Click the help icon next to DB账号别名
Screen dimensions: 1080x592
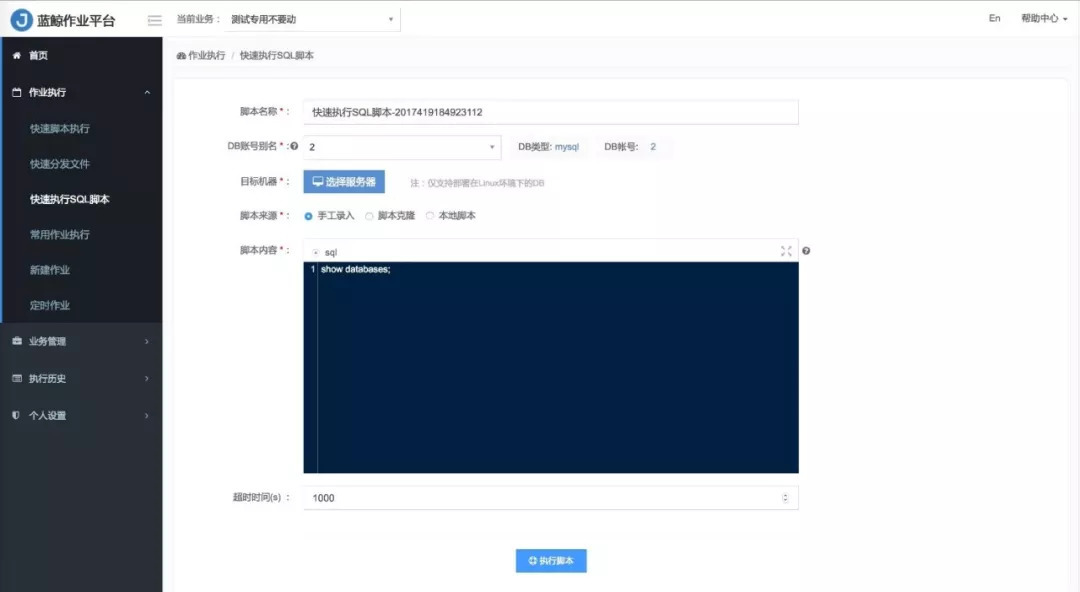click(294, 146)
